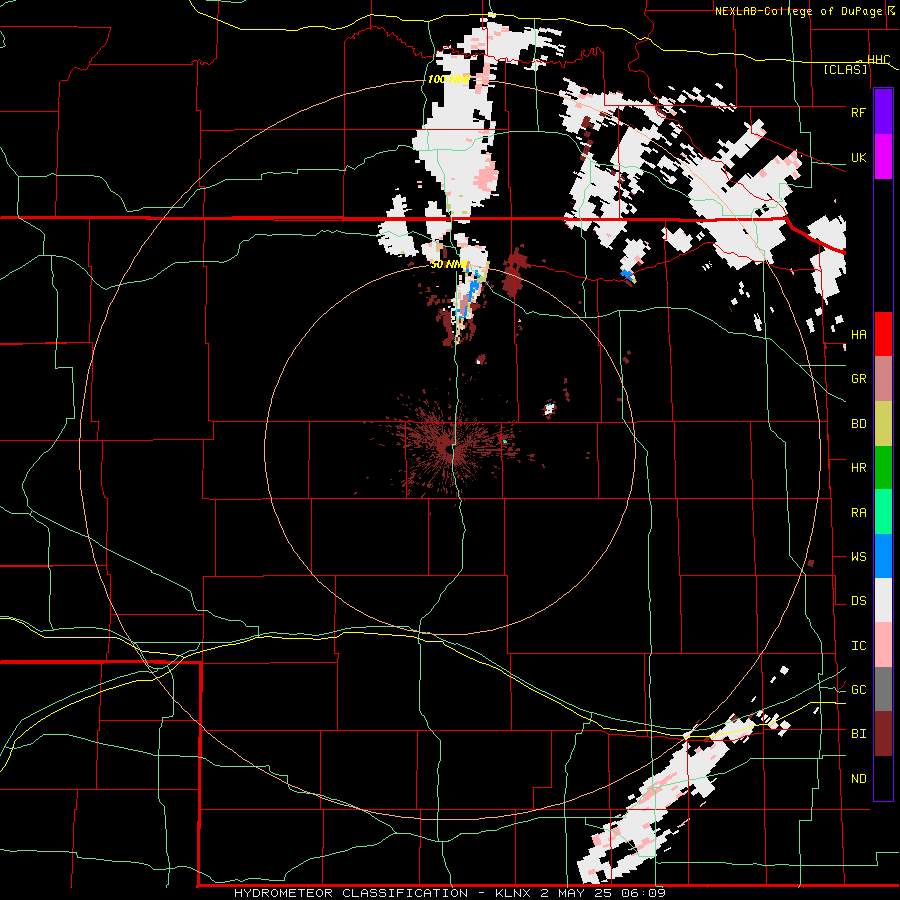Click the '100 NM' range ring label
900x900 pixels.
pyautogui.click(x=448, y=79)
